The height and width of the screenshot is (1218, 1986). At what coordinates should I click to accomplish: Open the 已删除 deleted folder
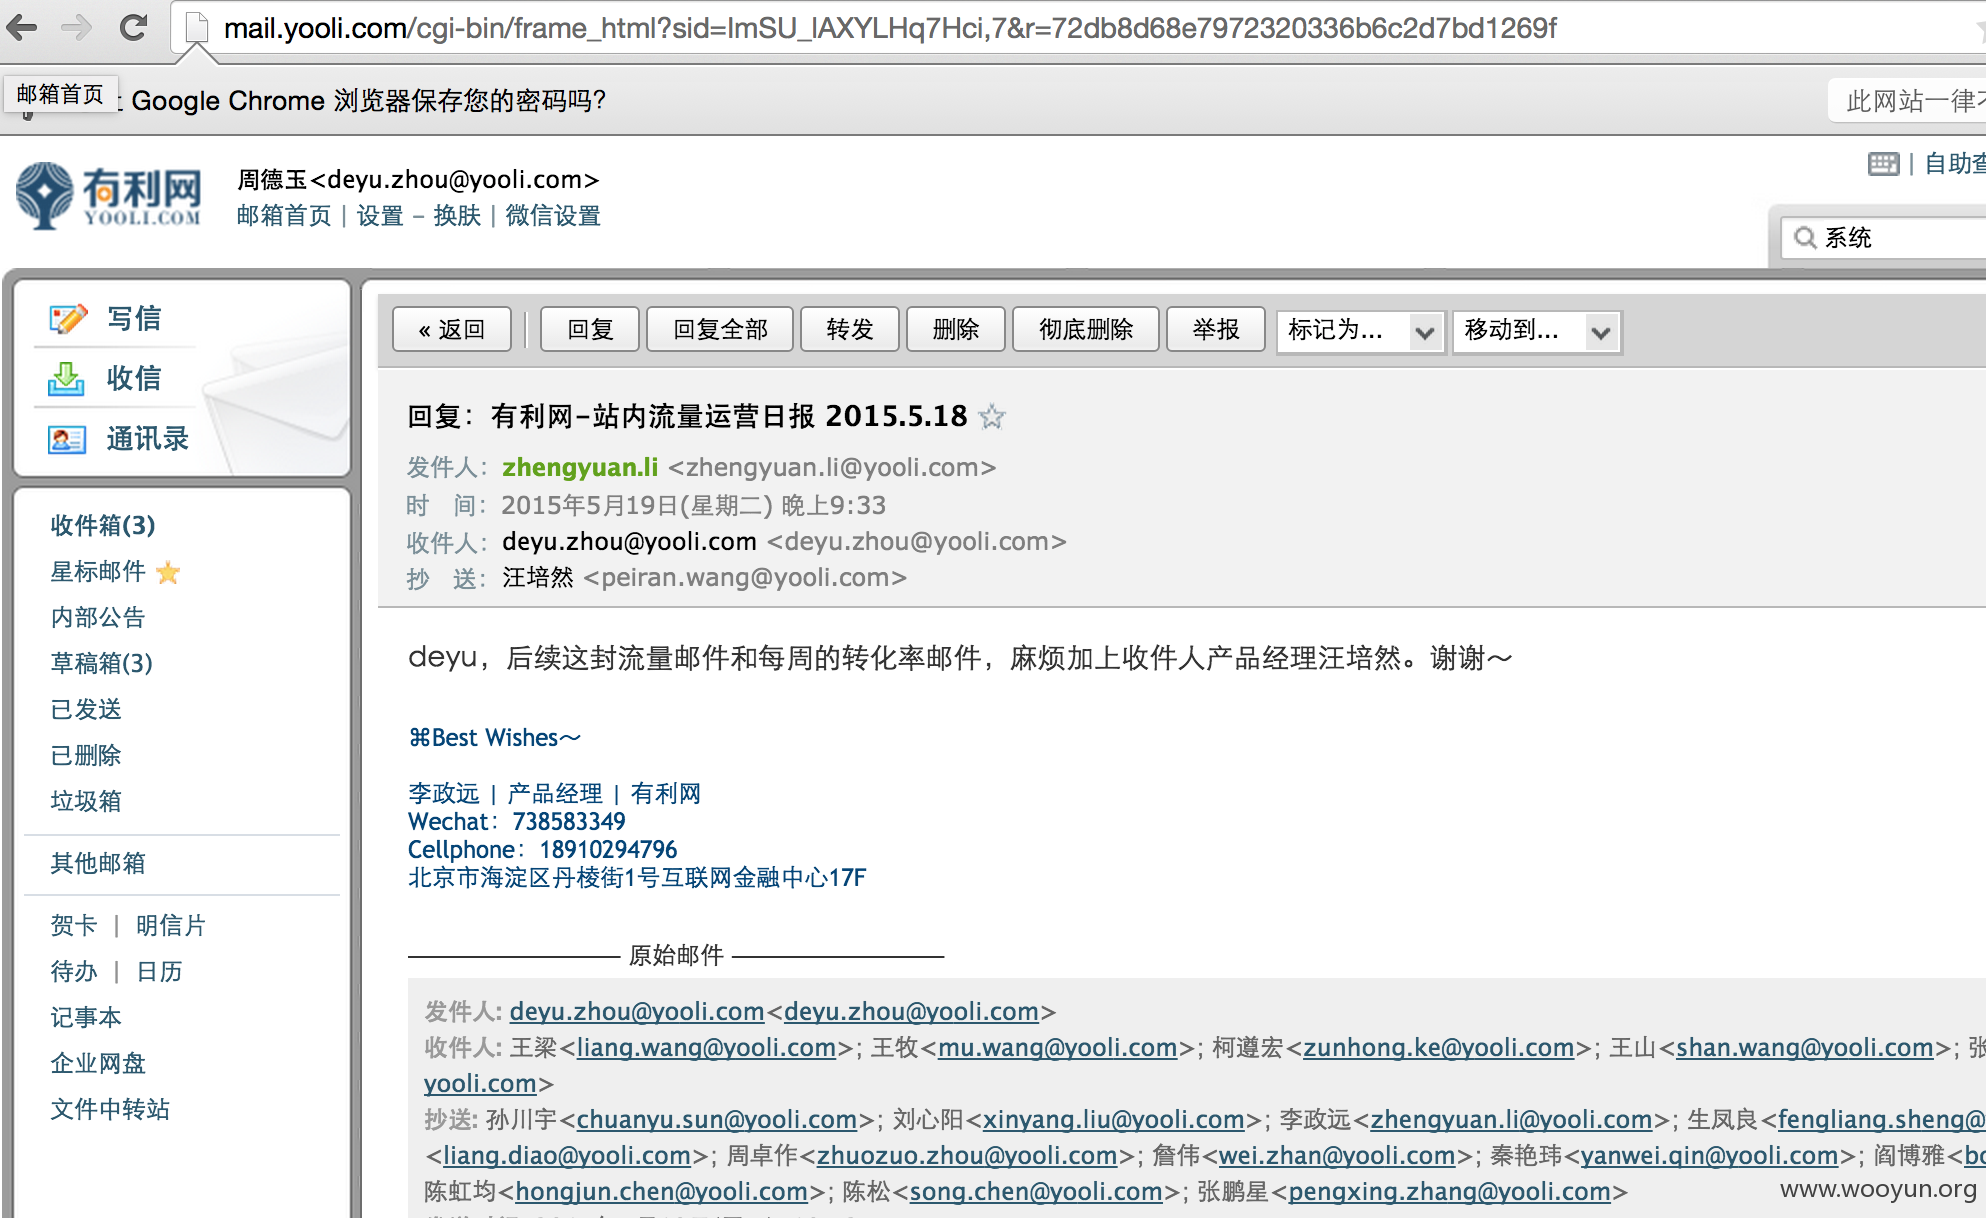tap(86, 756)
